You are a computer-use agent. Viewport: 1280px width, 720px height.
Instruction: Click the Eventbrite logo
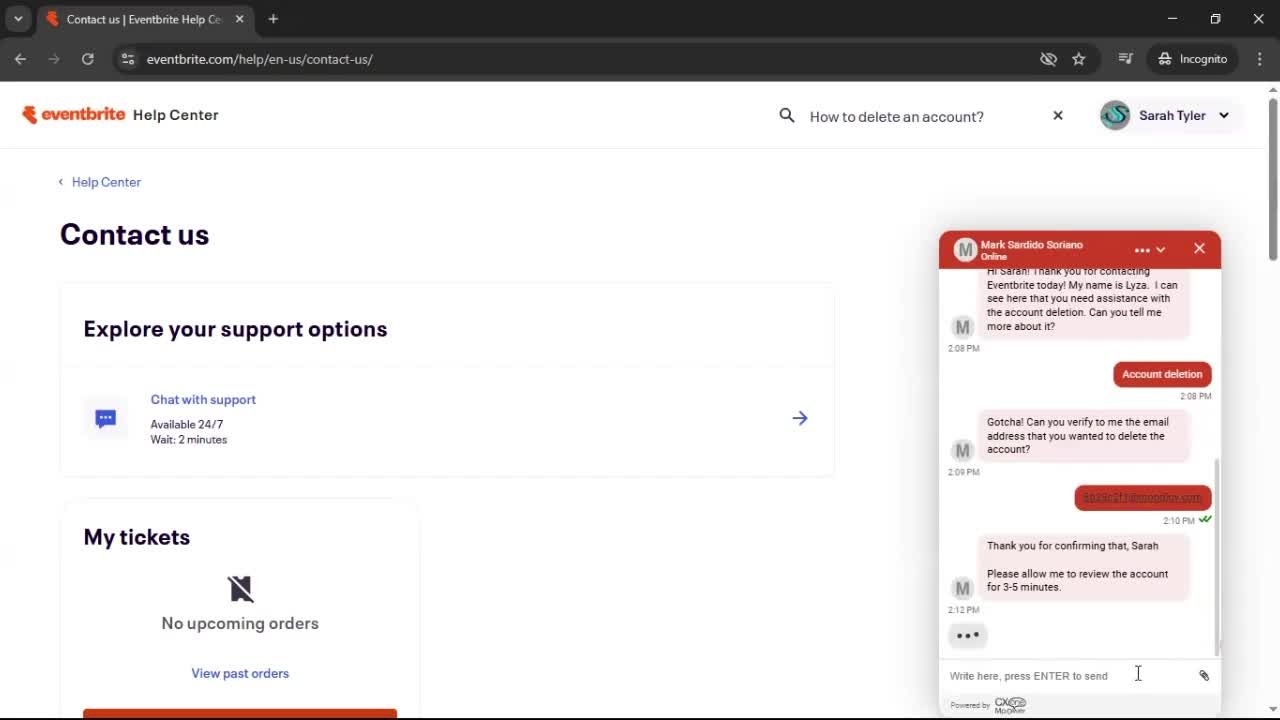[73, 114]
